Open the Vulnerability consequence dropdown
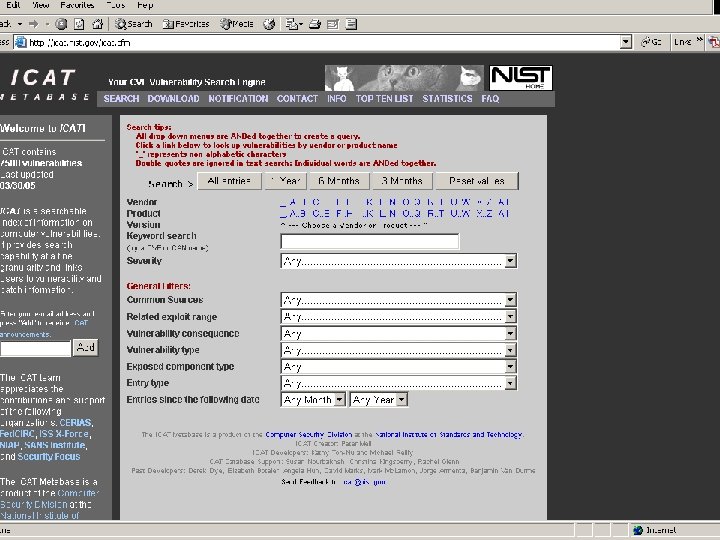This screenshot has height=540, width=720. point(399,333)
